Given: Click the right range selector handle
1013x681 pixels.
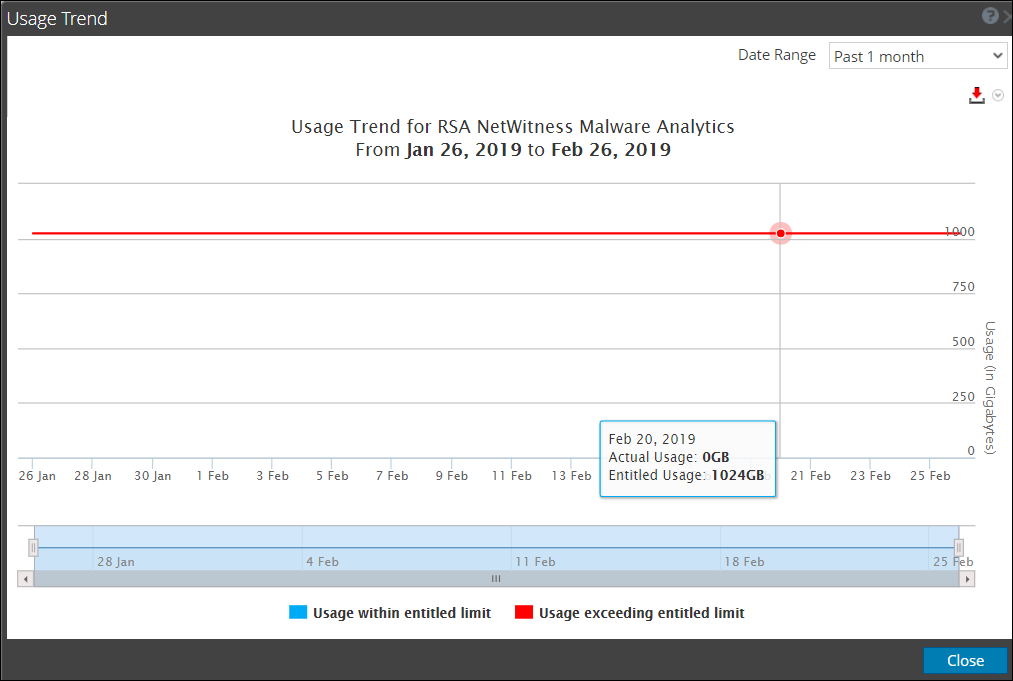Looking at the screenshot, I should click(x=959, y=548).
